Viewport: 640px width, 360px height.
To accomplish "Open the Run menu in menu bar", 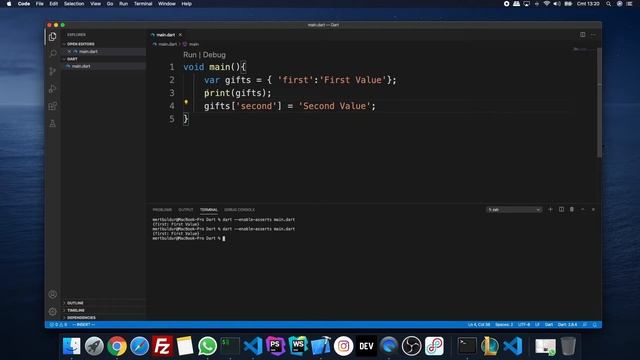I will coord(123,4).
